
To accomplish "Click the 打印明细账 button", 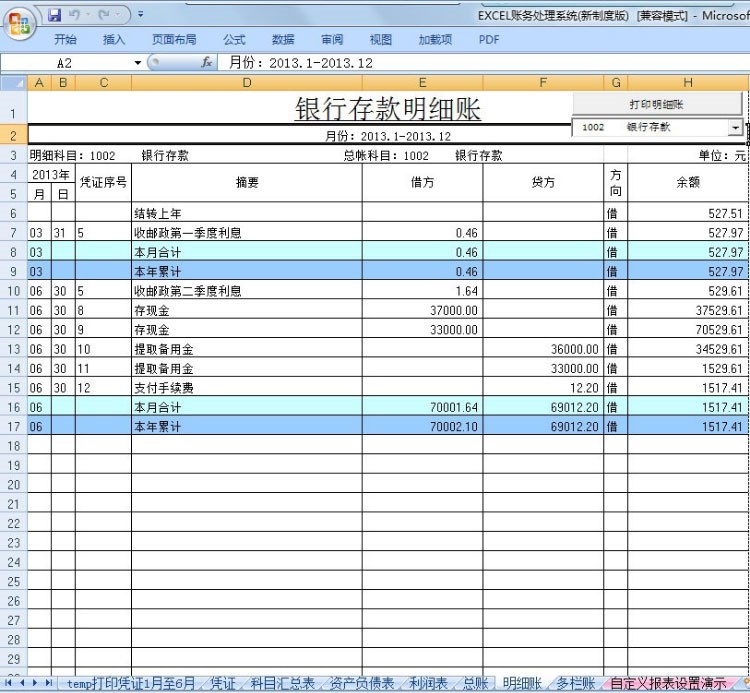I will coord(657,104).
